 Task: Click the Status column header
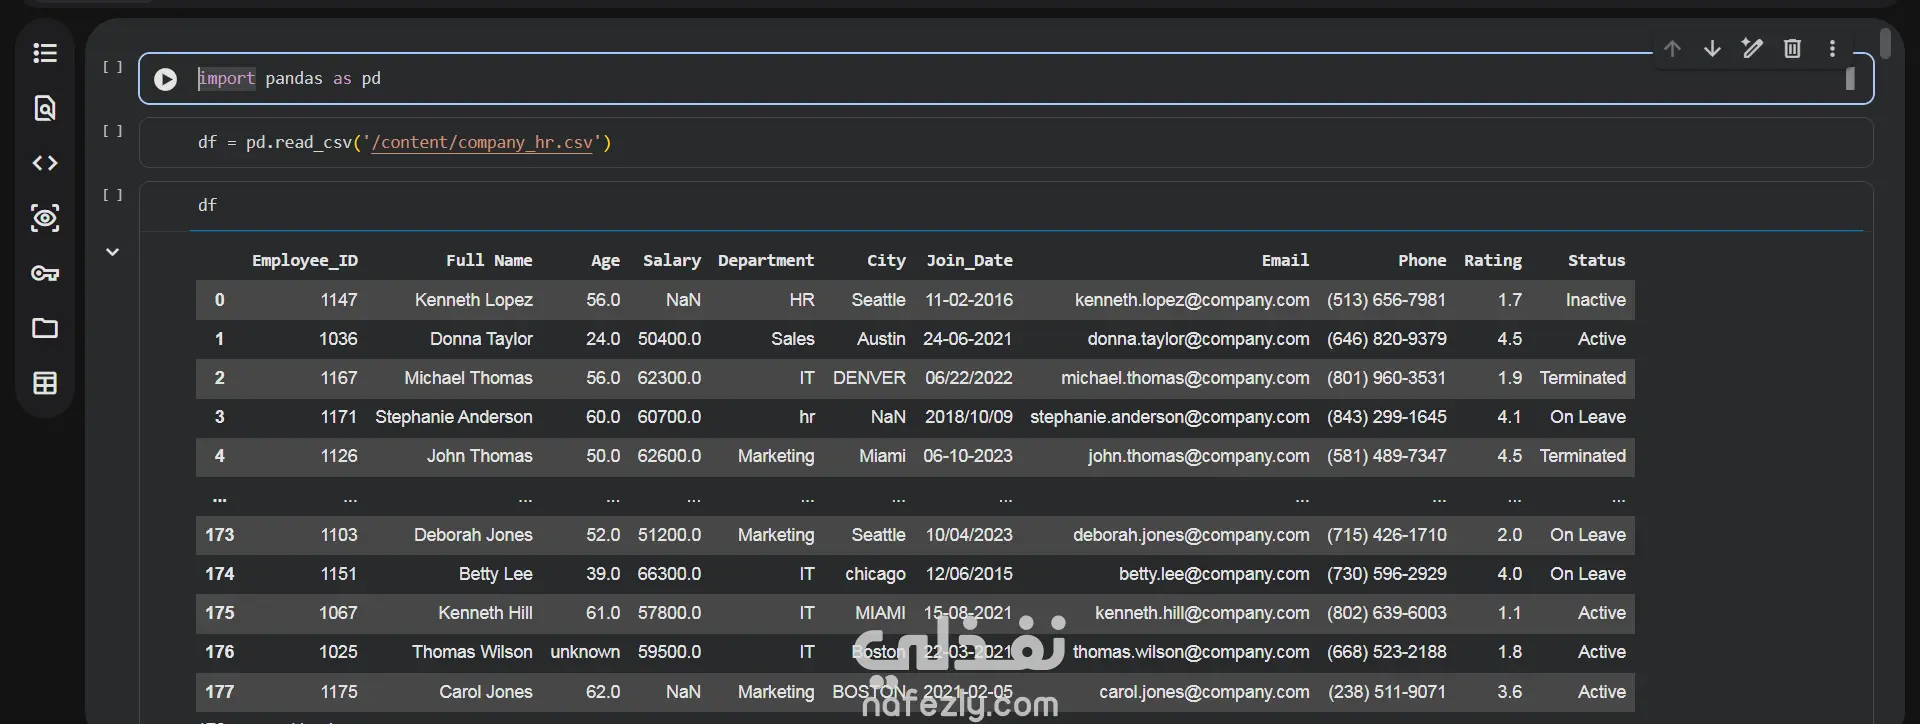[x=1596, y=261]
